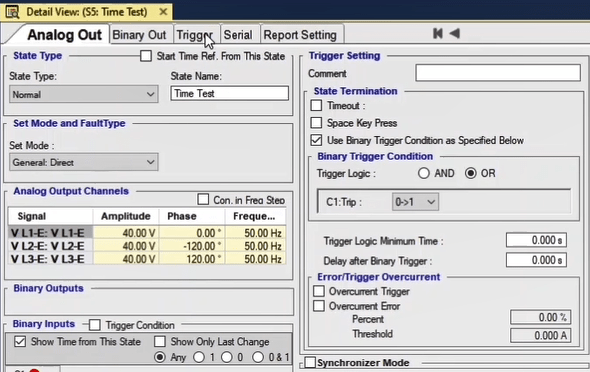
Task: Edit V L3-E phase 120.00 cell
Action: click(x=192, y=259)
